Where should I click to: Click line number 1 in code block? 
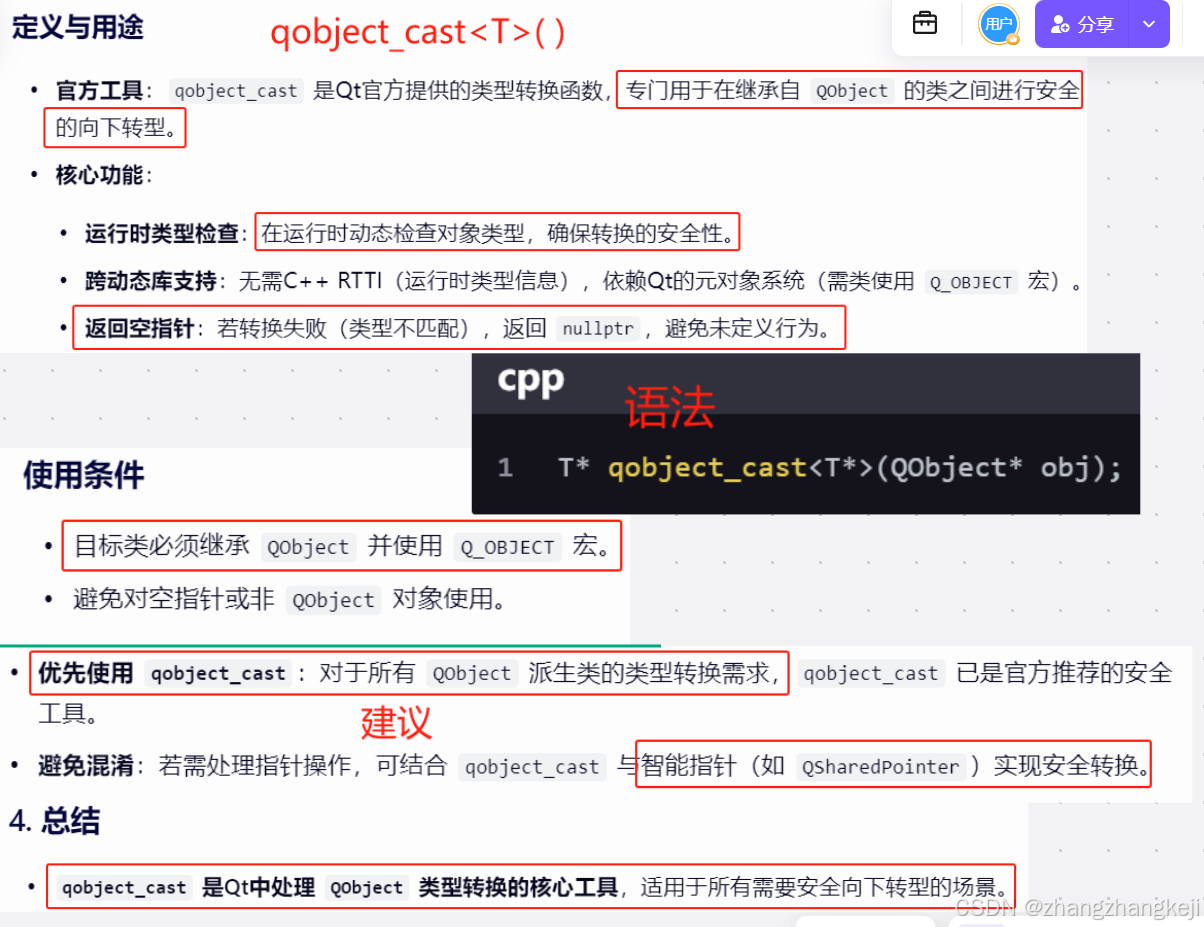(x=505, y=468)
